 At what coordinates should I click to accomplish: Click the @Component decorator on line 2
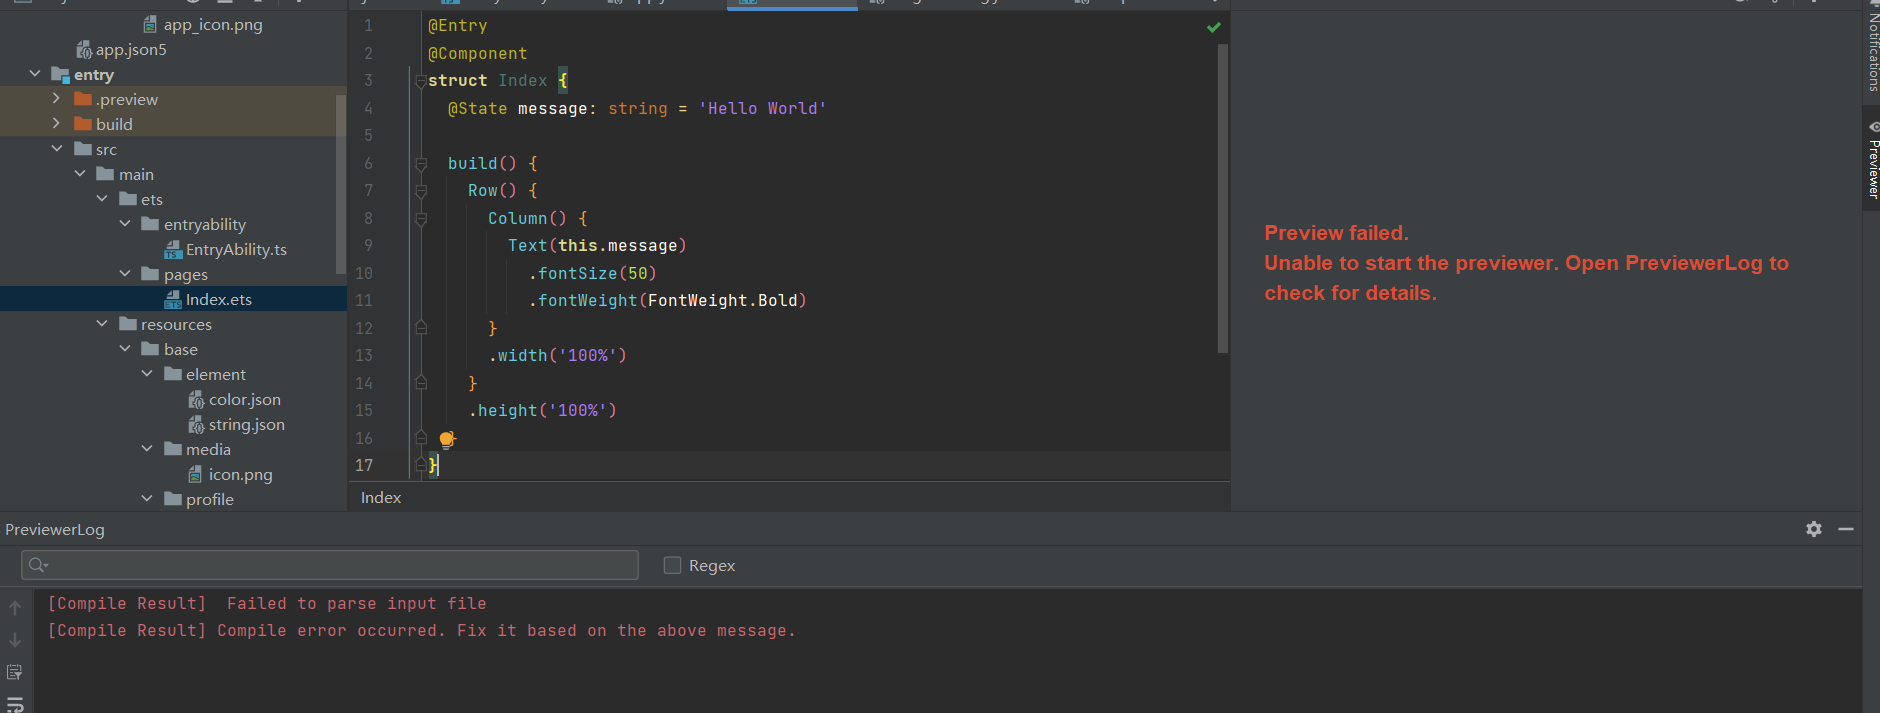tap(478, 54)
